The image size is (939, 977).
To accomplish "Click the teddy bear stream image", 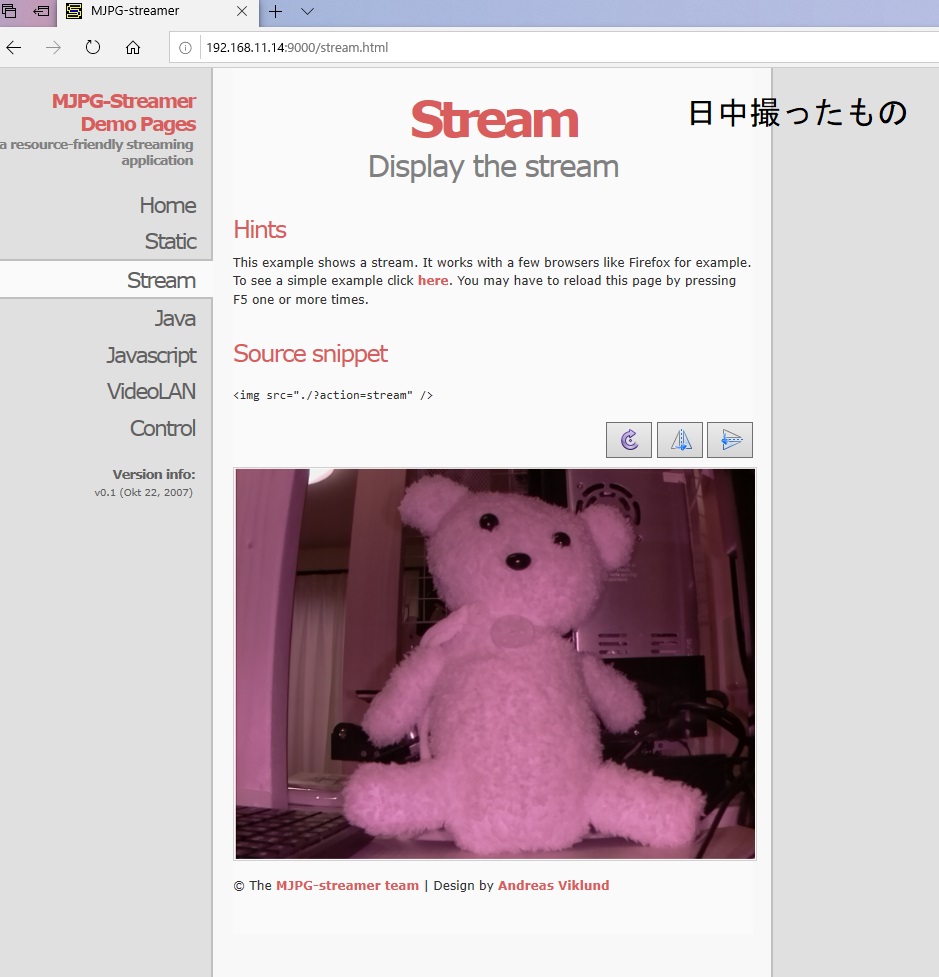I will pos(495,664).
